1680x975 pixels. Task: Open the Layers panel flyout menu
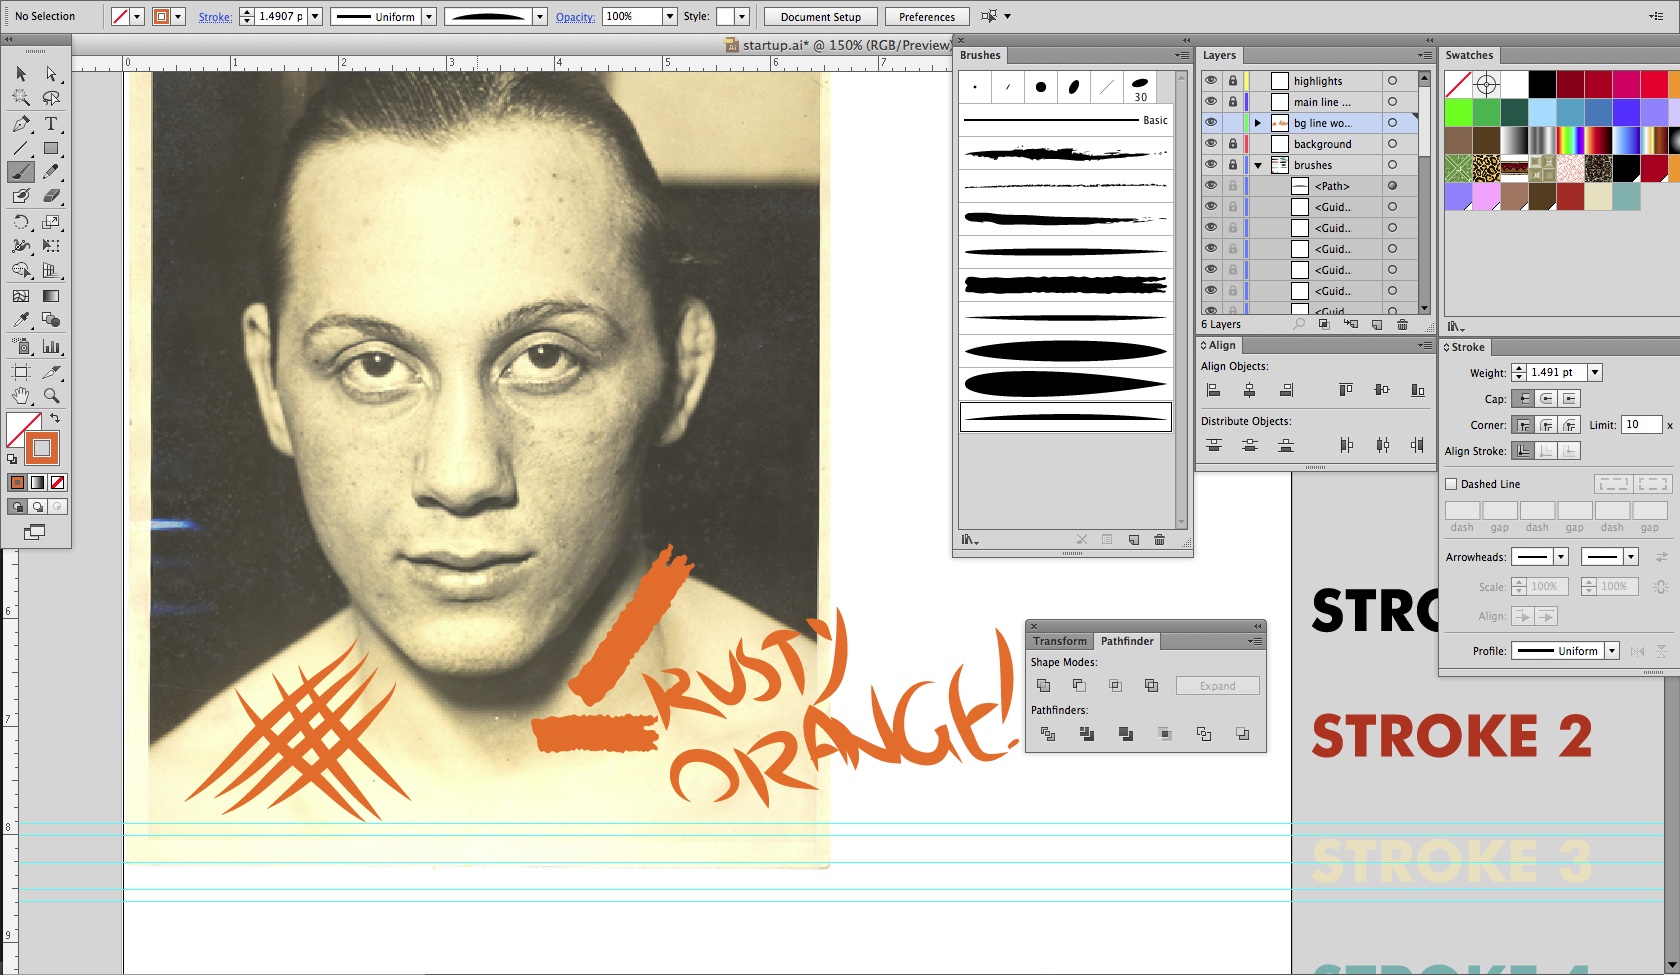pos(1425,55)
